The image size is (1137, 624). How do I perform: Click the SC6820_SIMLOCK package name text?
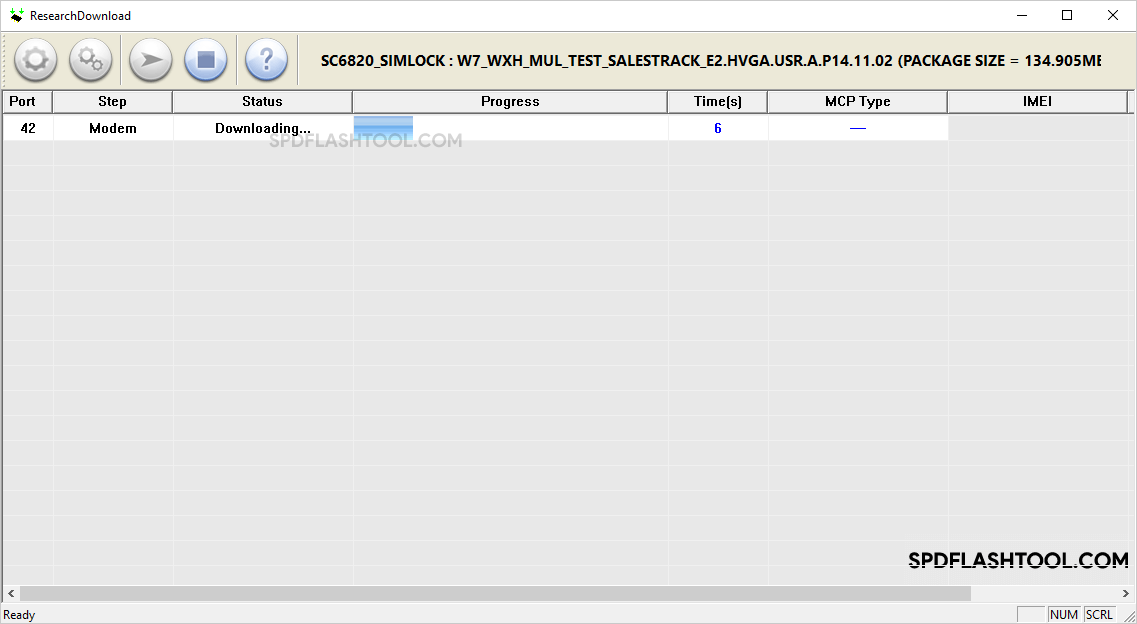coord(711,61)
